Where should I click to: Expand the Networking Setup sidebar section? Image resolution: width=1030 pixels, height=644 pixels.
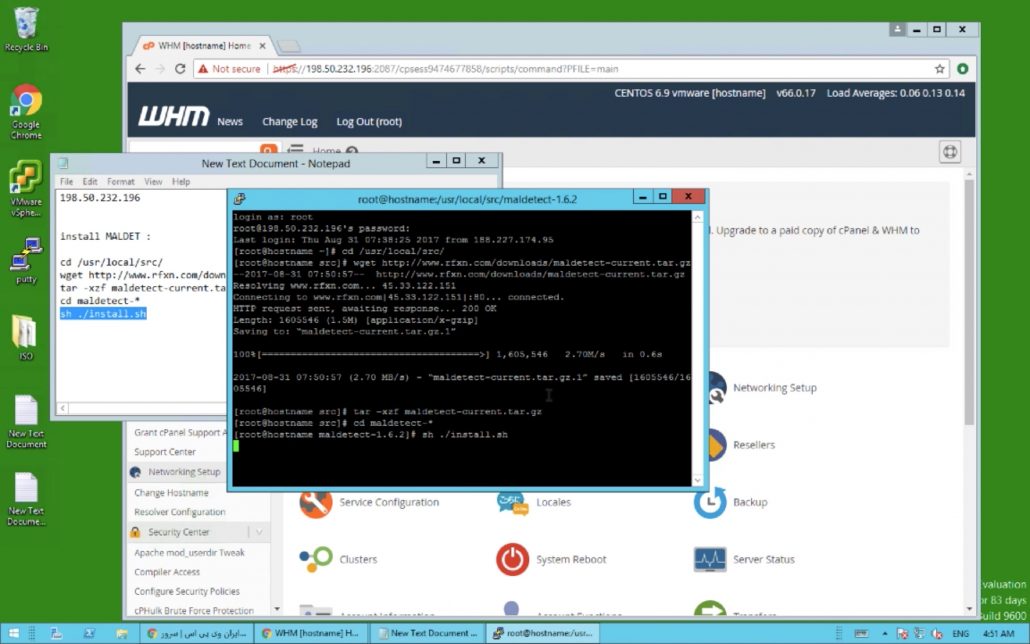click(183, 472)
